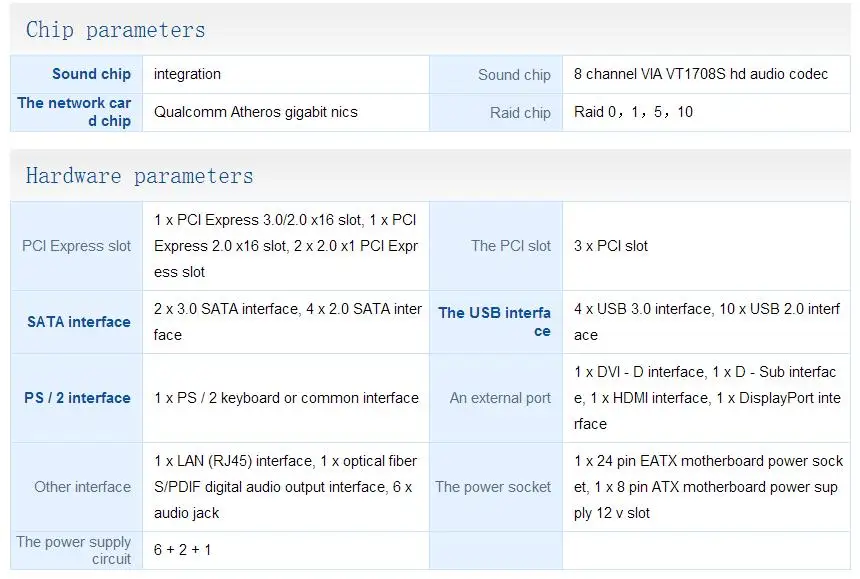
Task: Click the '3 x PCI slot' value
Action: click(612, 246)
